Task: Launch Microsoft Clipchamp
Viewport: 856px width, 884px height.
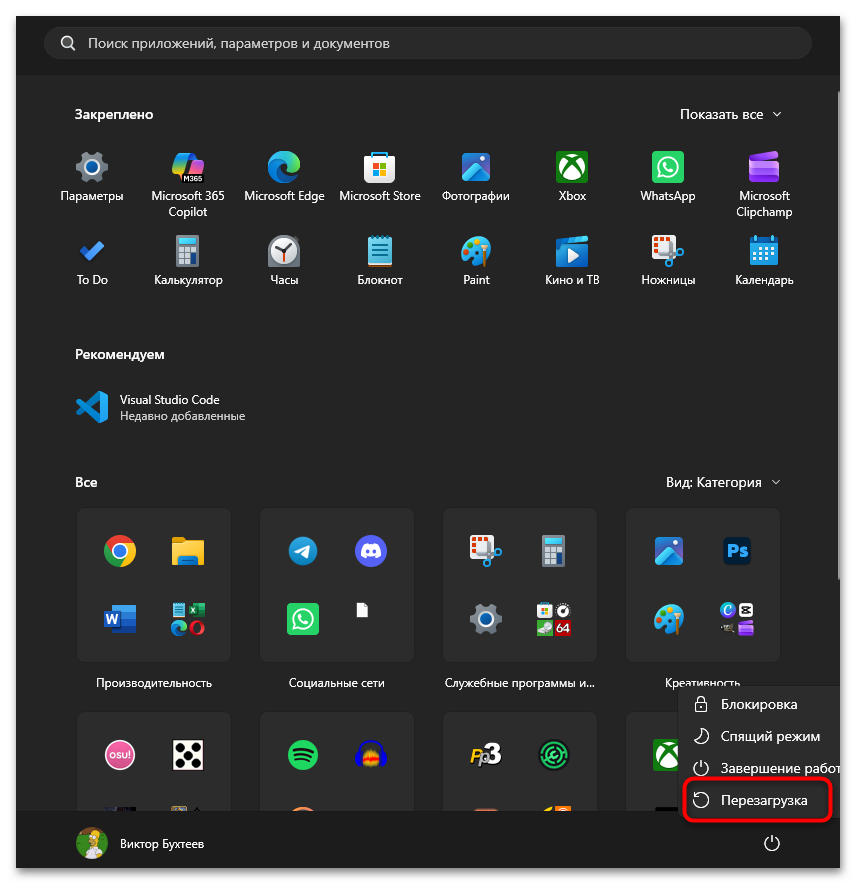Action: (x=764, y=184)
